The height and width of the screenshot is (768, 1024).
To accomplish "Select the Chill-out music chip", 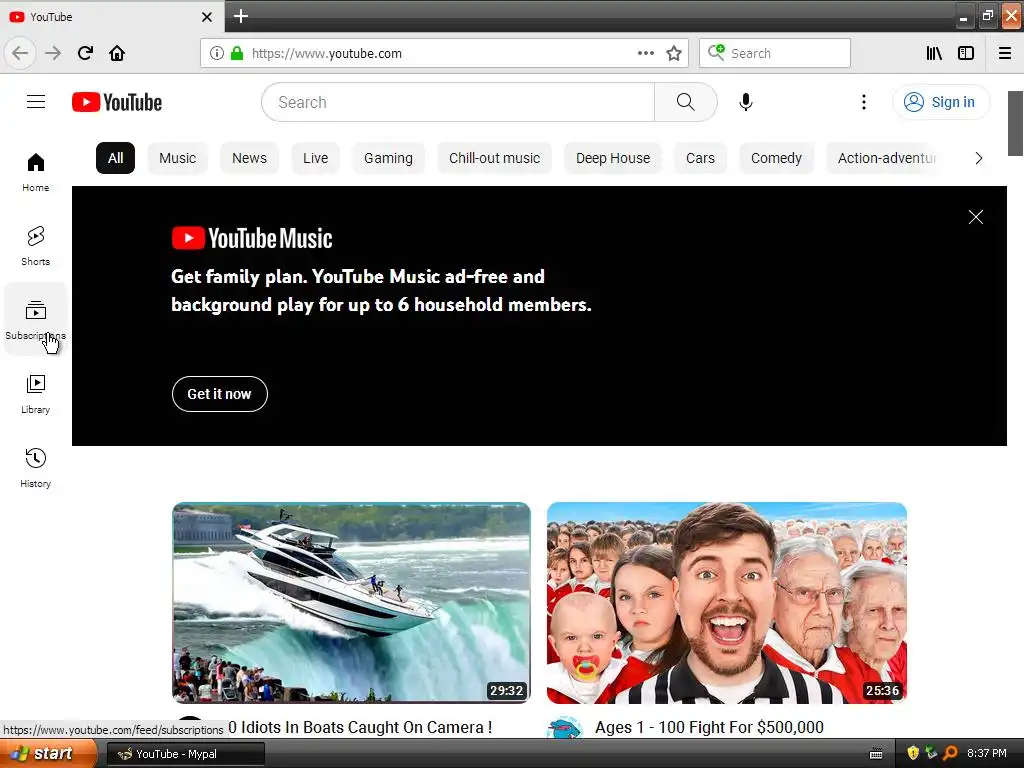I will (494, 158).
